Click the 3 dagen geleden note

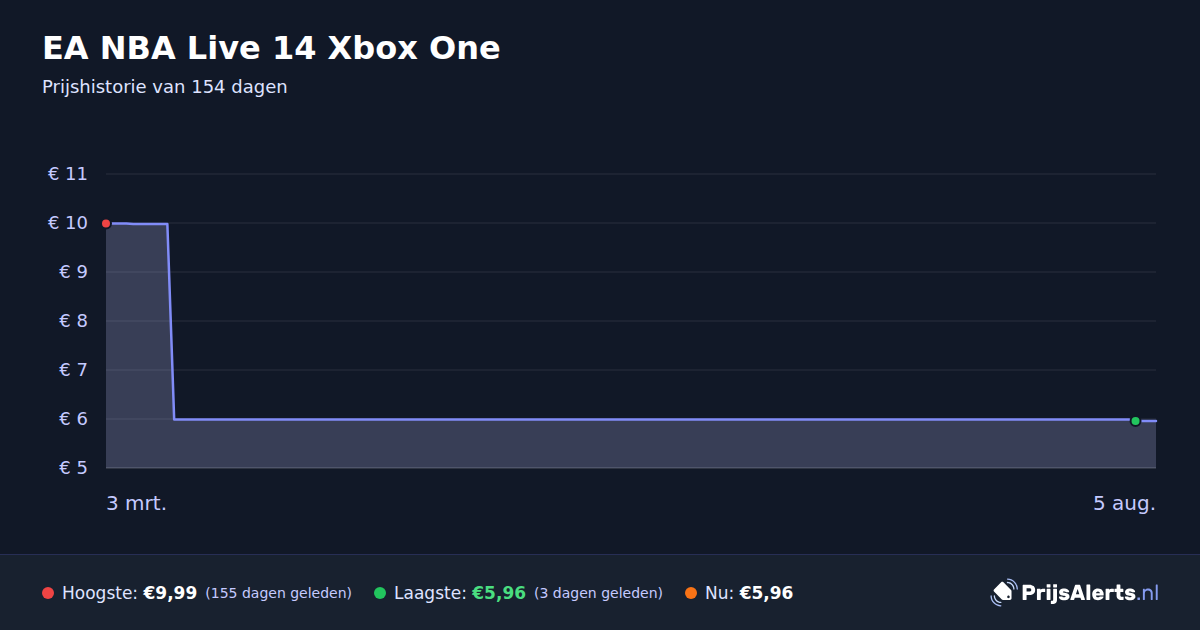tap(599, 593)
